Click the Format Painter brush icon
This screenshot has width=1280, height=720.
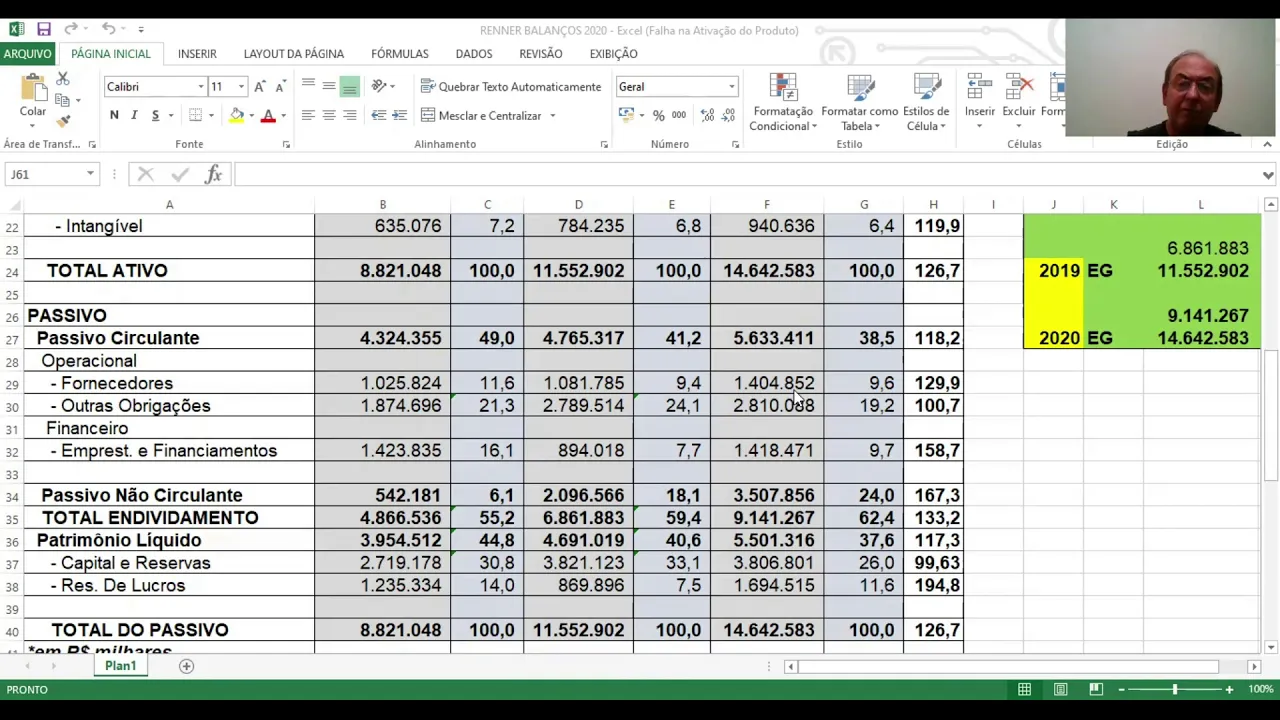tap(63, 121)
